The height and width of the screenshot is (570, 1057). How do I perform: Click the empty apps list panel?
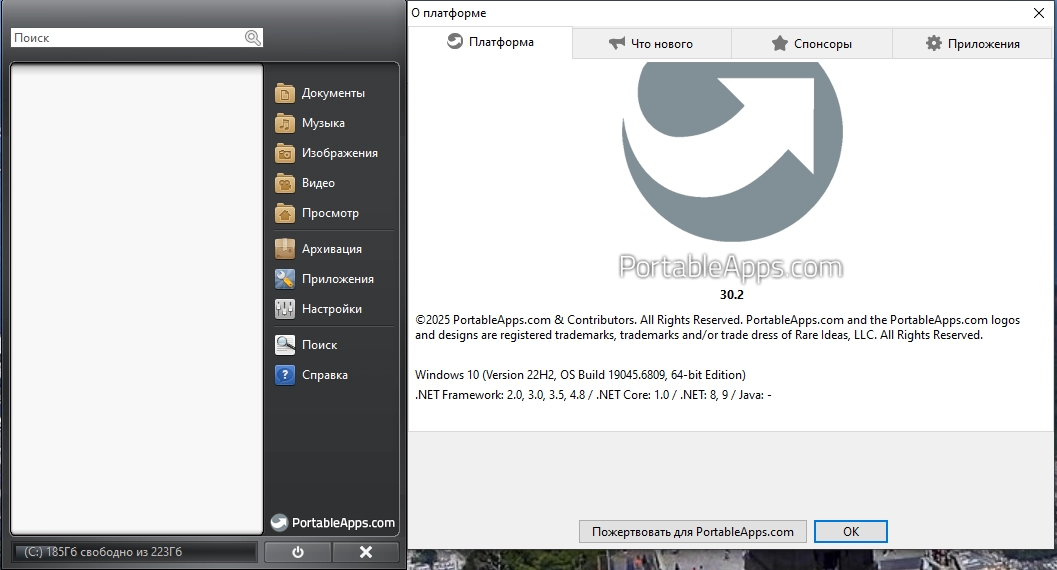pyautogui.click(x=137, y=299)
